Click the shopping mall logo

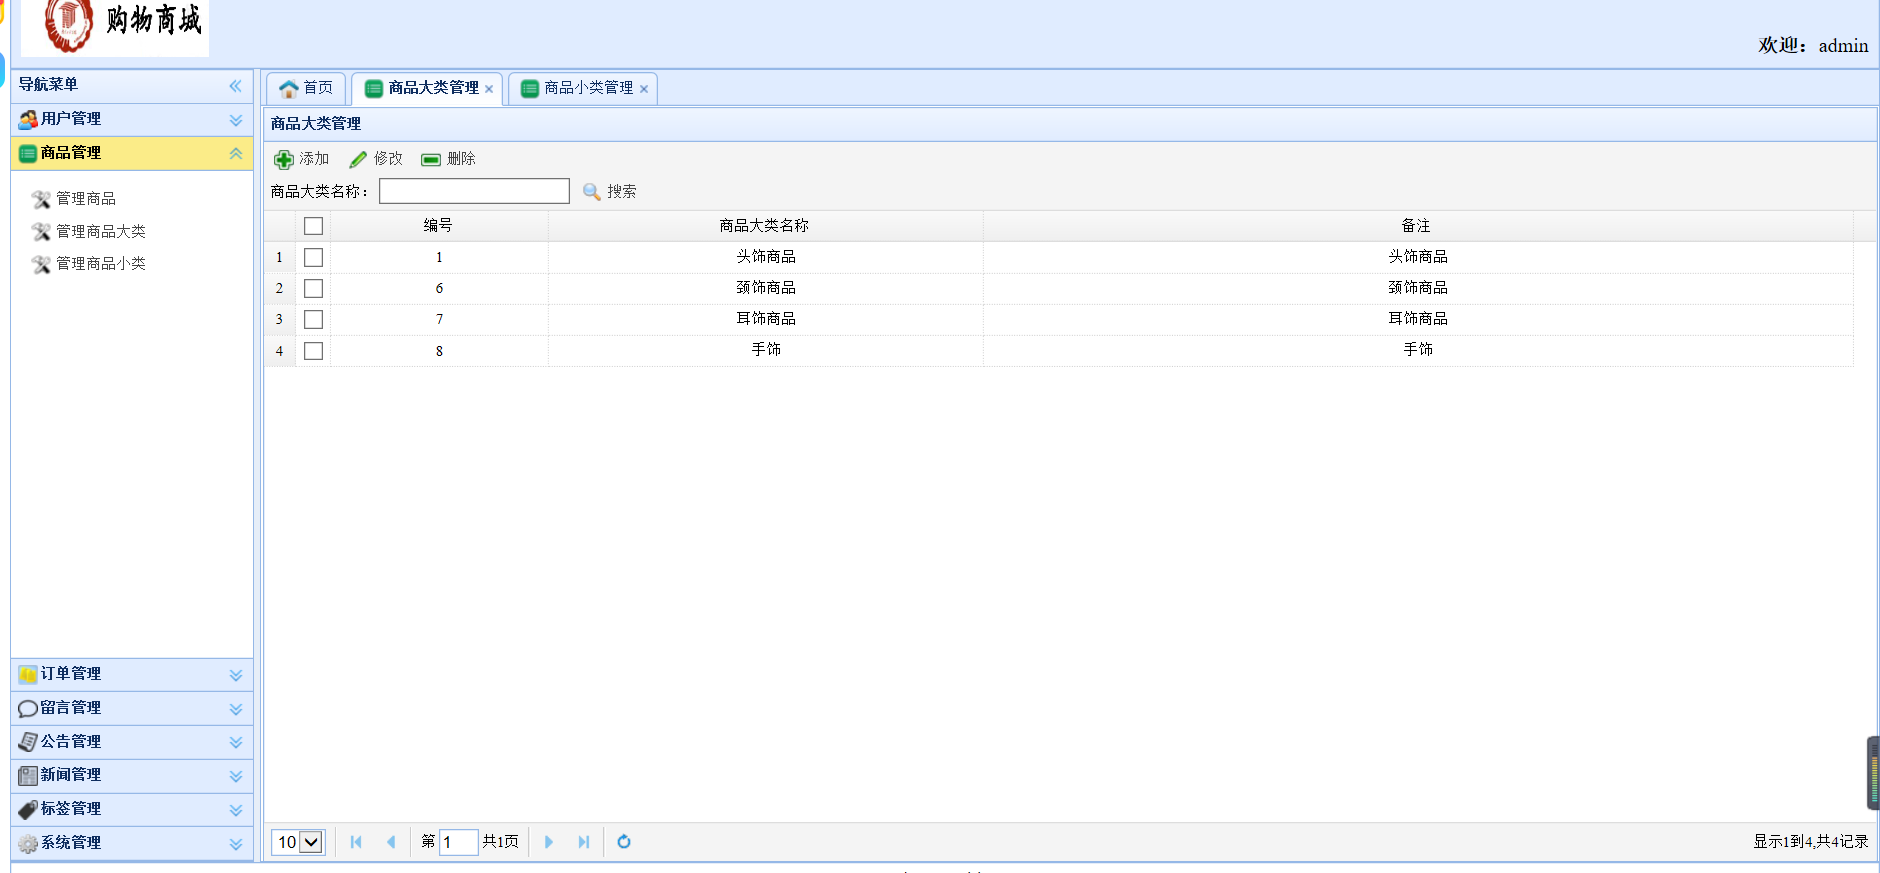coord(115,27)
